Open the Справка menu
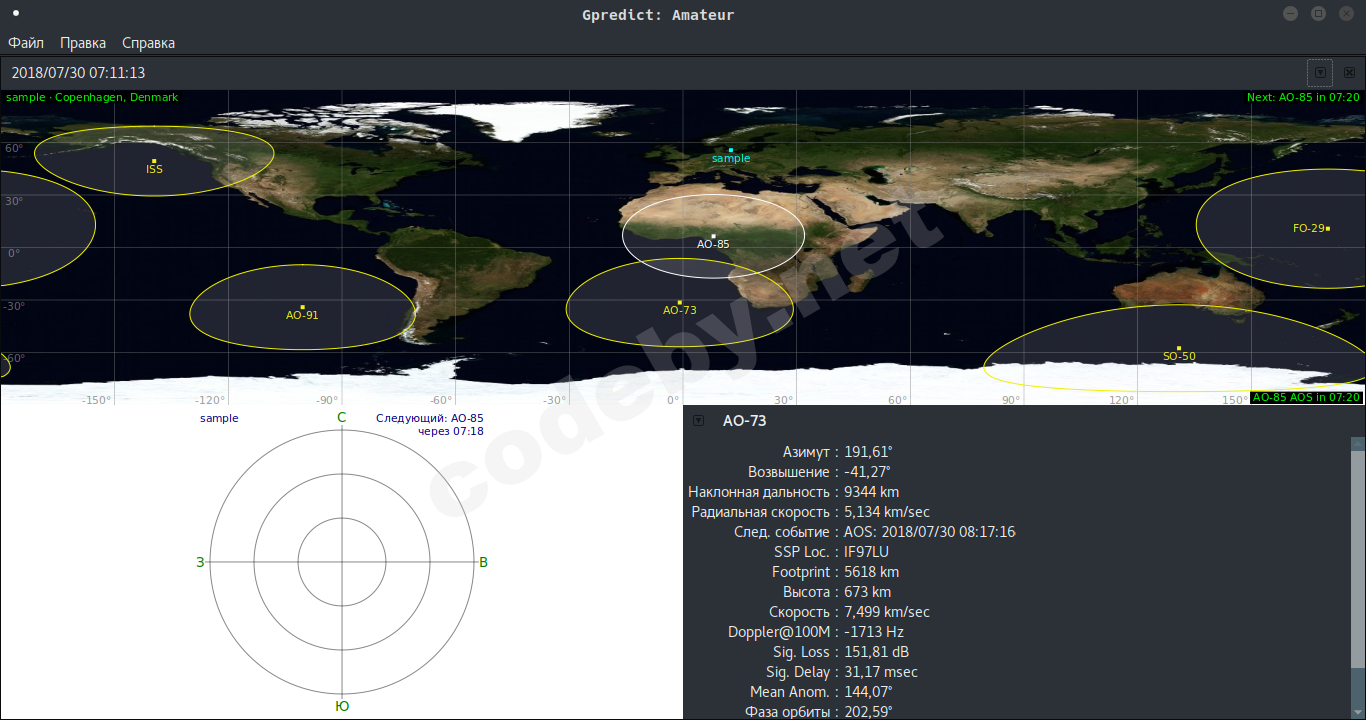 click(148, 43)
